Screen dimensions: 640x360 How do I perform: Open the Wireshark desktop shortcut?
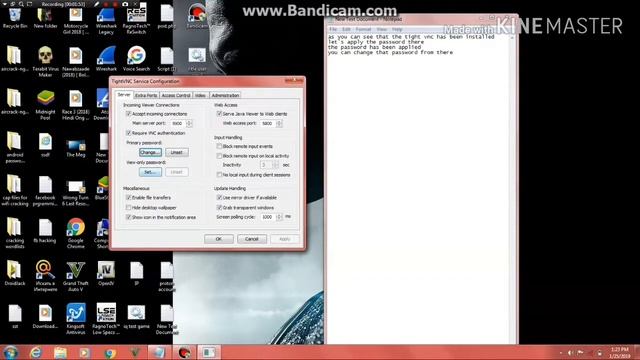click(106, 59)
